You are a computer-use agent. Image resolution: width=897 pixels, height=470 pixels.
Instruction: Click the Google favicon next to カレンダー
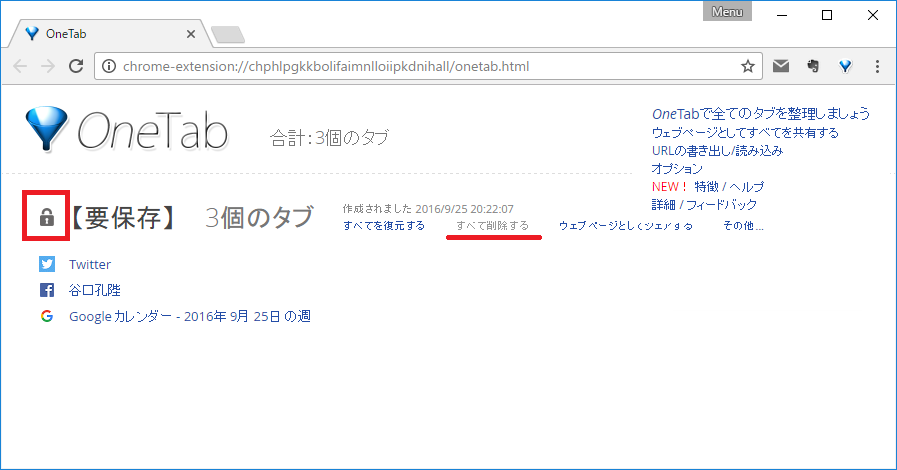[x=47, y=316]
